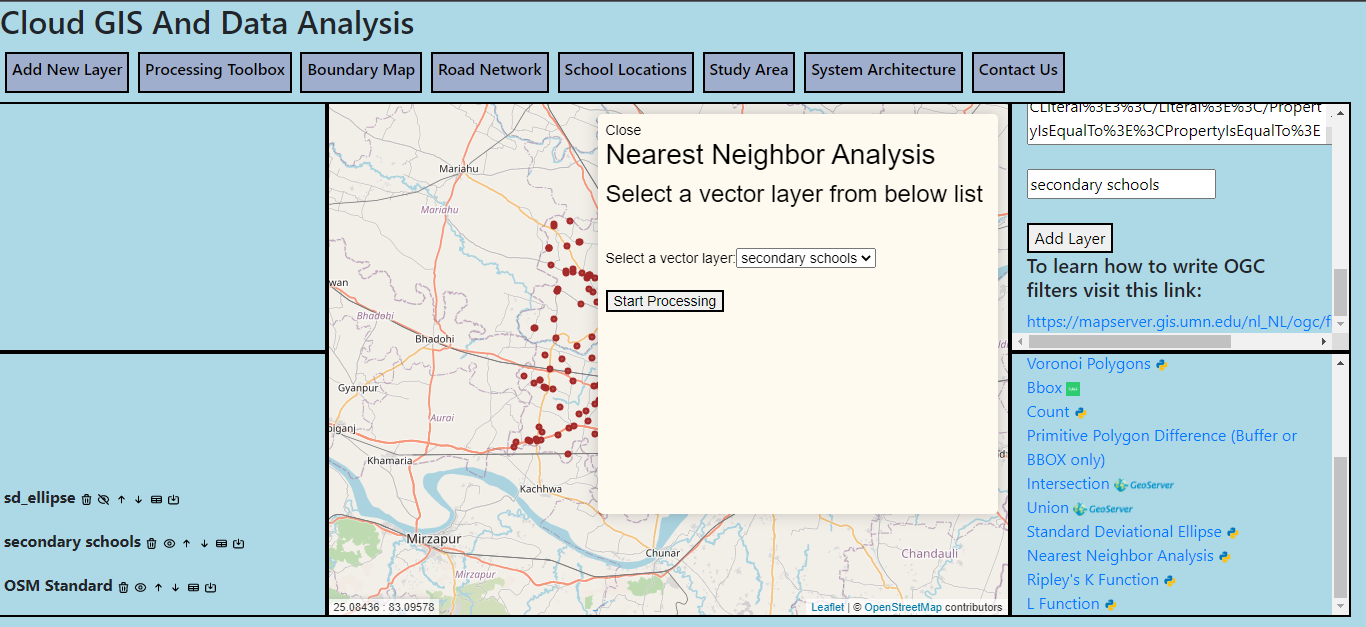Click the Start Processing button
This screenshot has width=1366, height=627.
664,301
